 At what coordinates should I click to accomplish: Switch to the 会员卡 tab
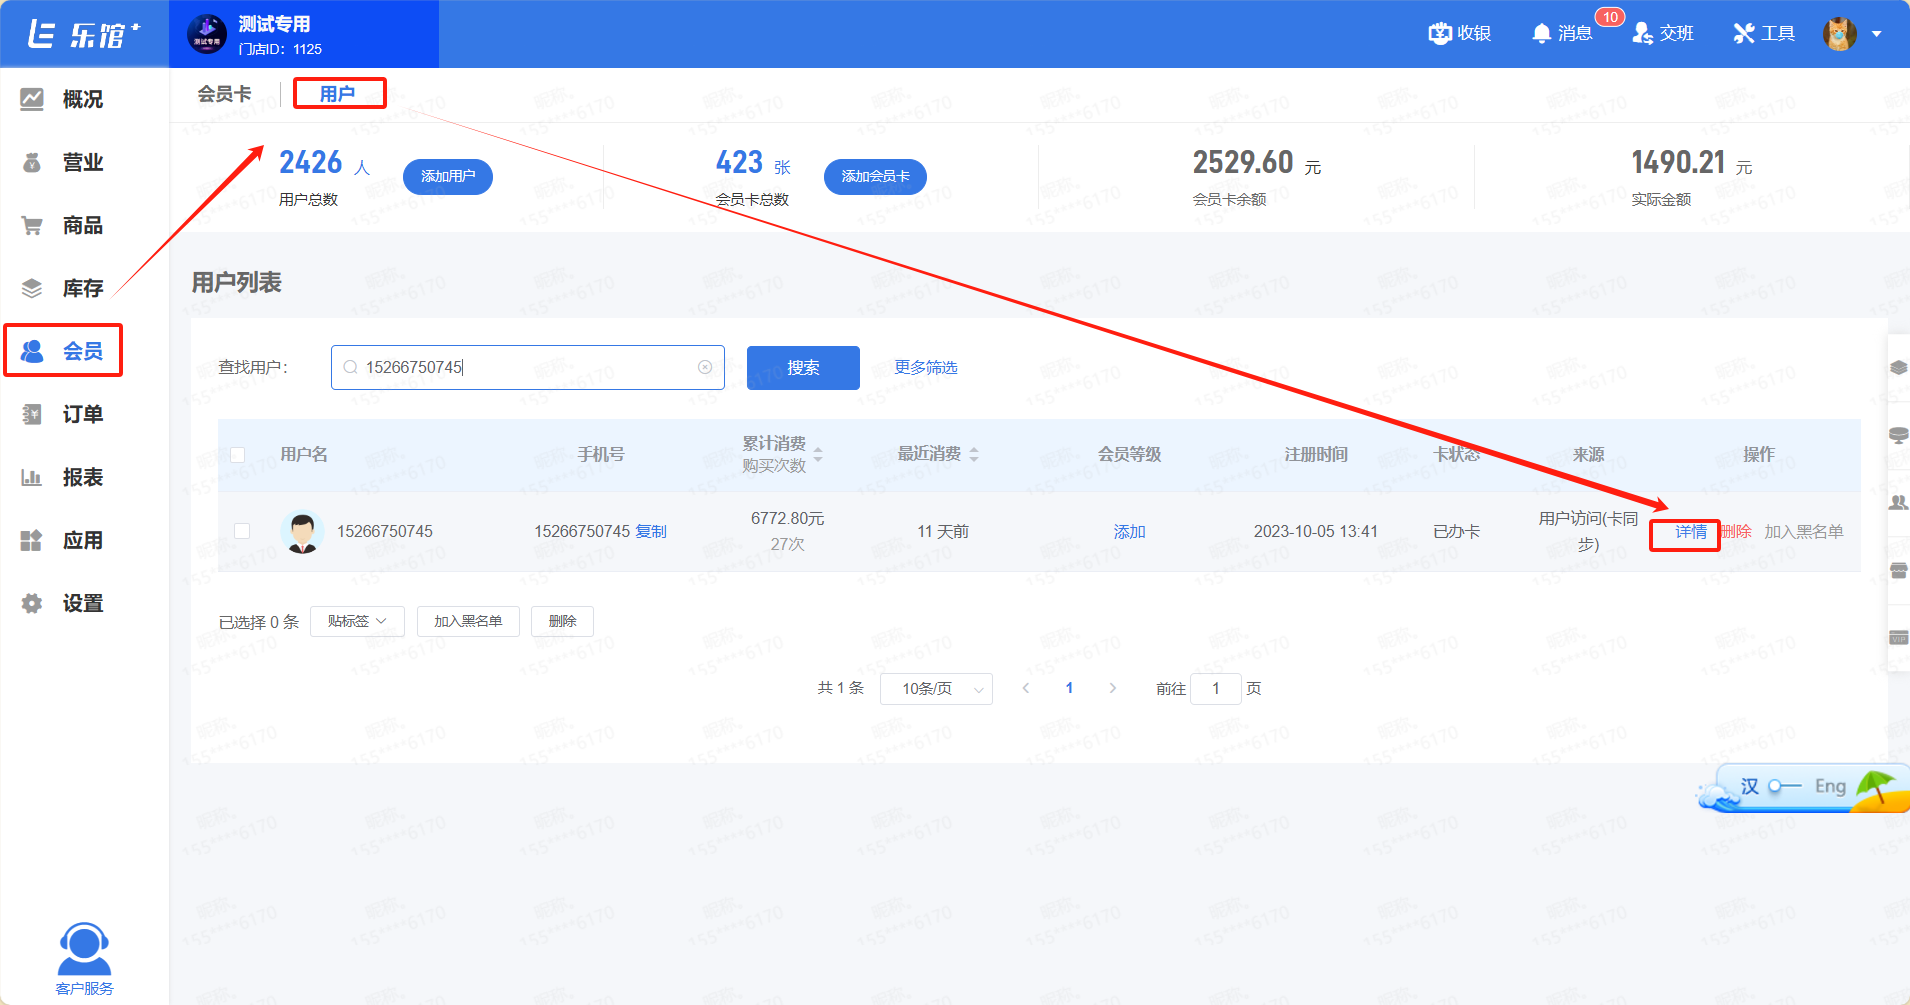click(224, 94)
